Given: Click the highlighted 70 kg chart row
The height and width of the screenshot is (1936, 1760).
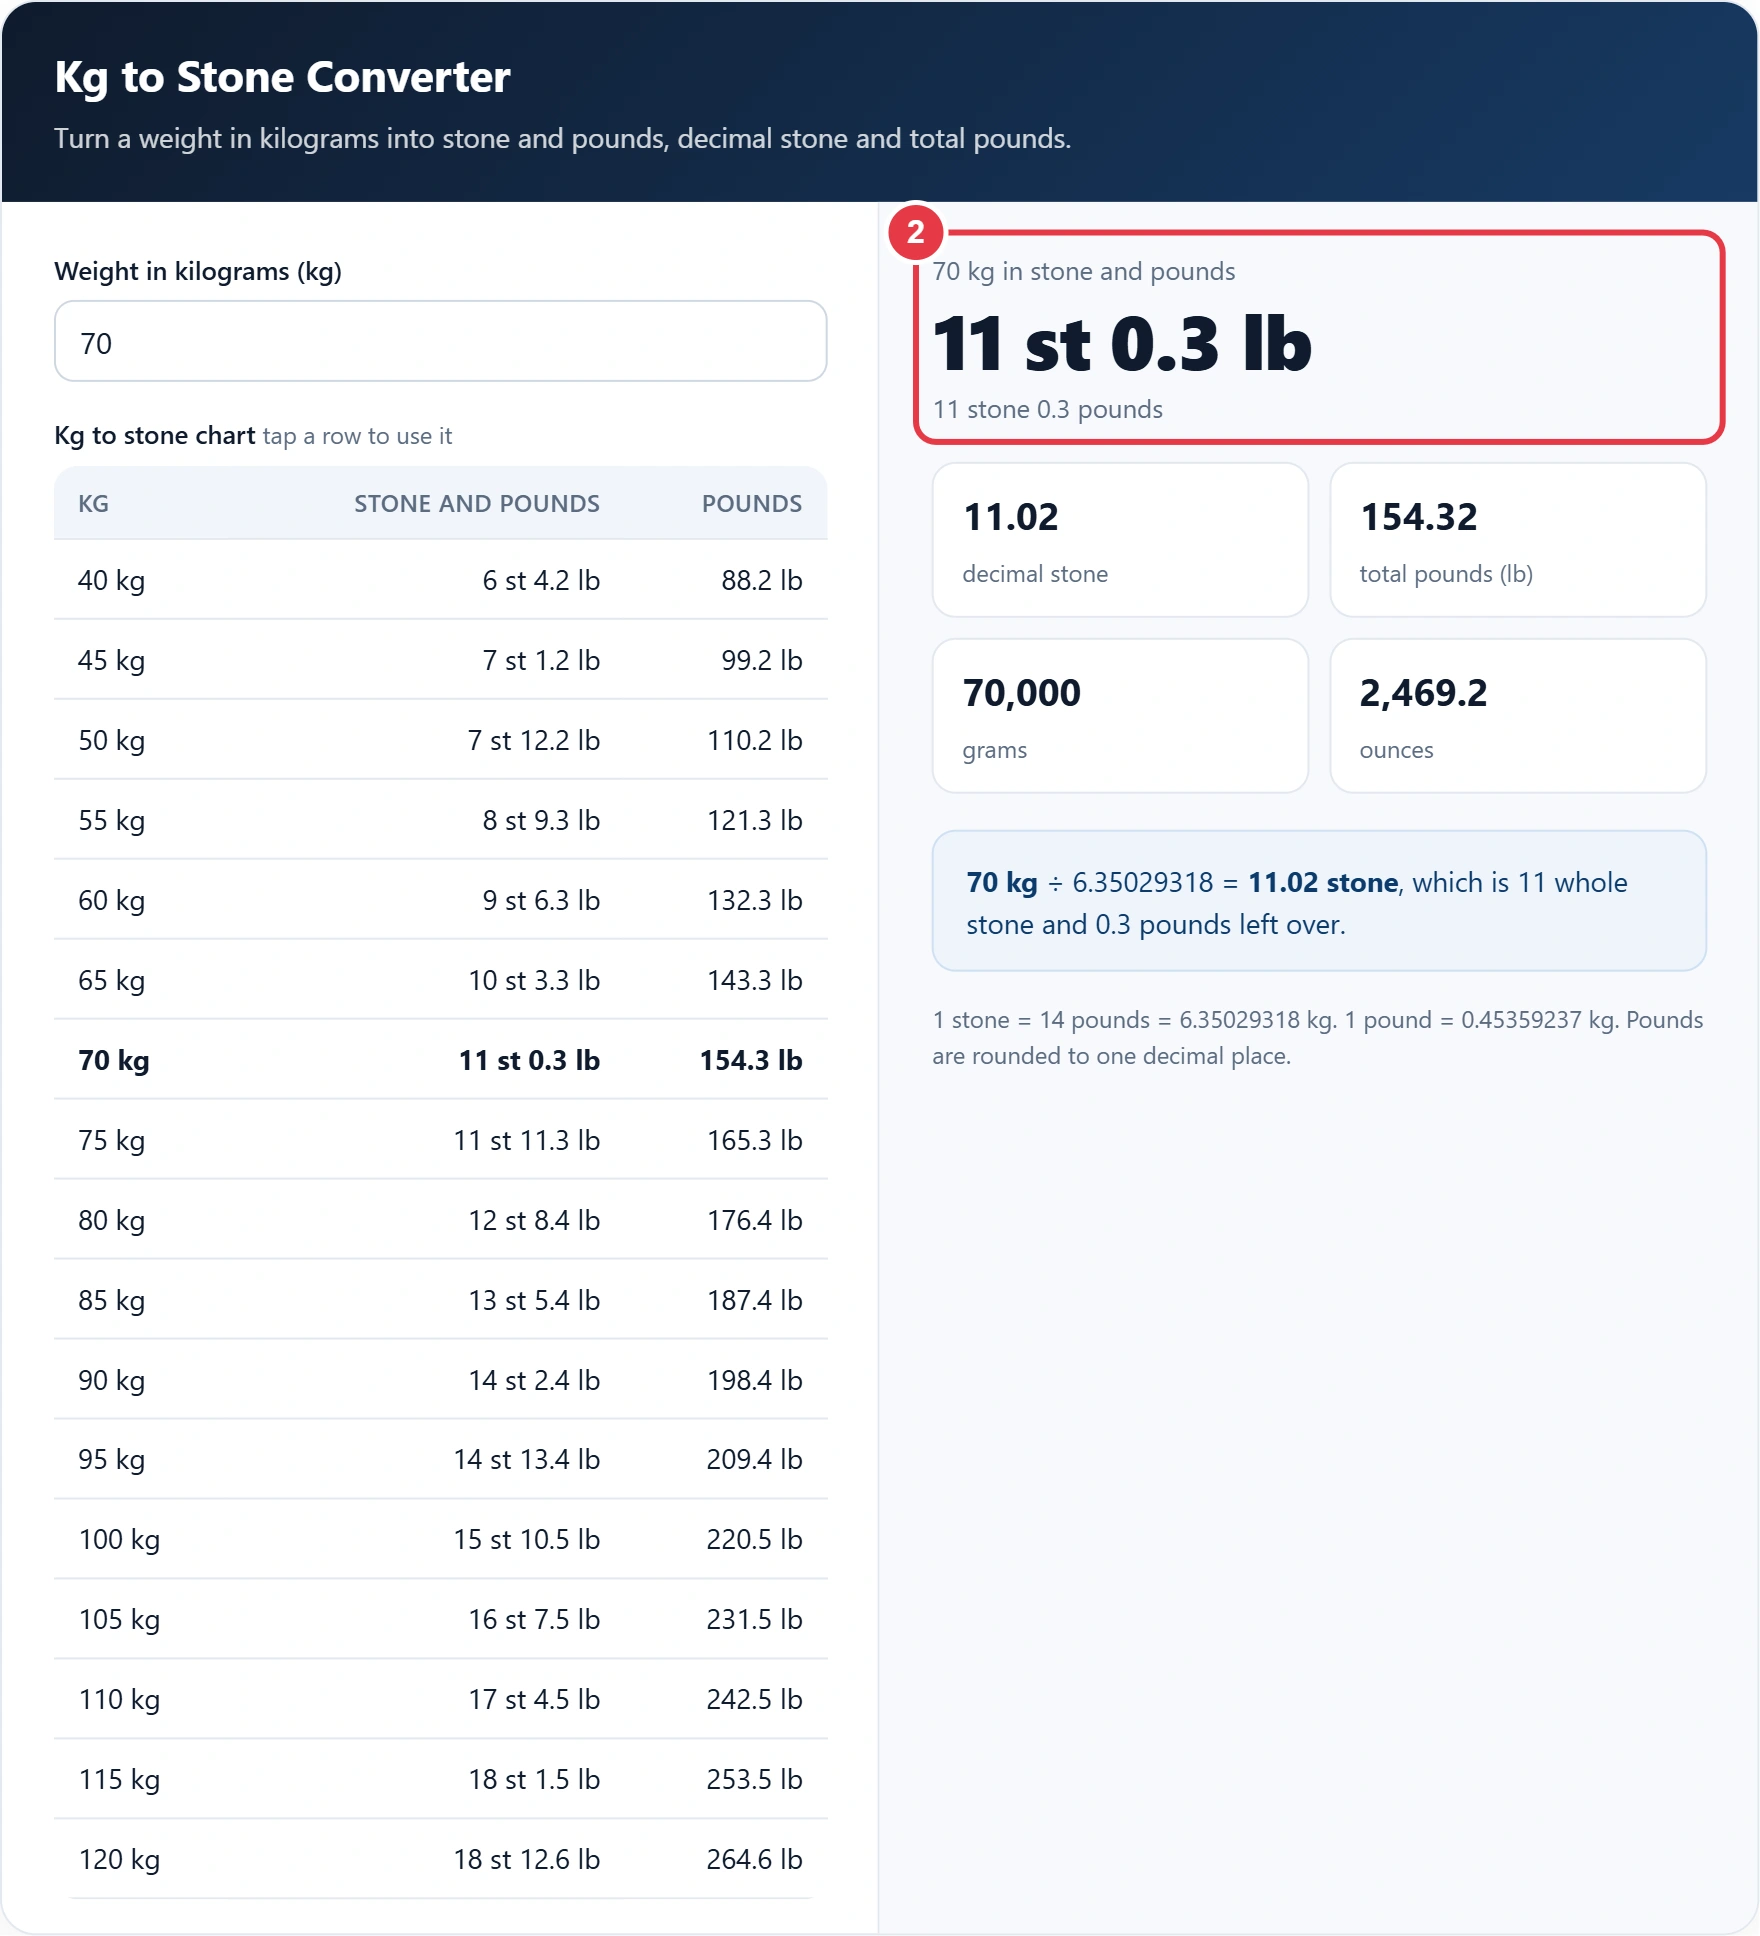Looking at the screenshot, I should coord(440,1060).
